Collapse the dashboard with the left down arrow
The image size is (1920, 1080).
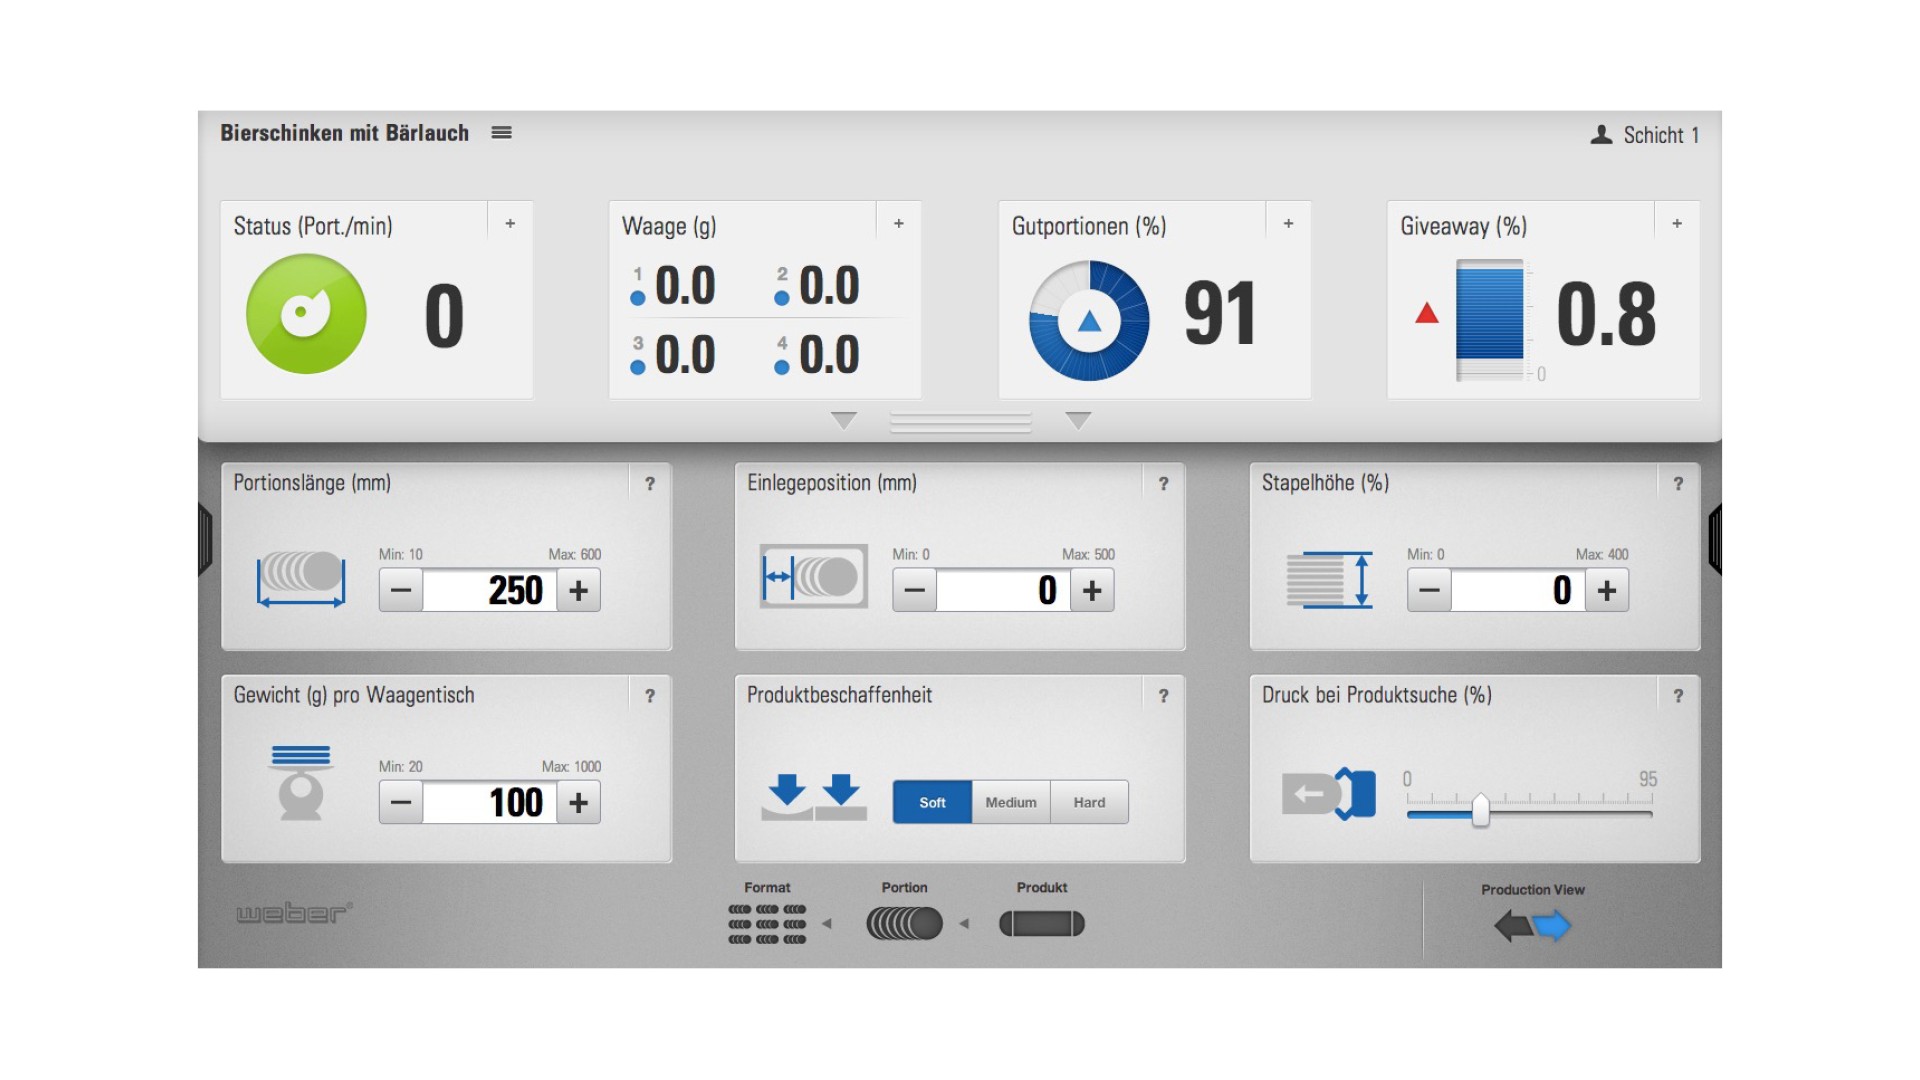click(845, 422)
